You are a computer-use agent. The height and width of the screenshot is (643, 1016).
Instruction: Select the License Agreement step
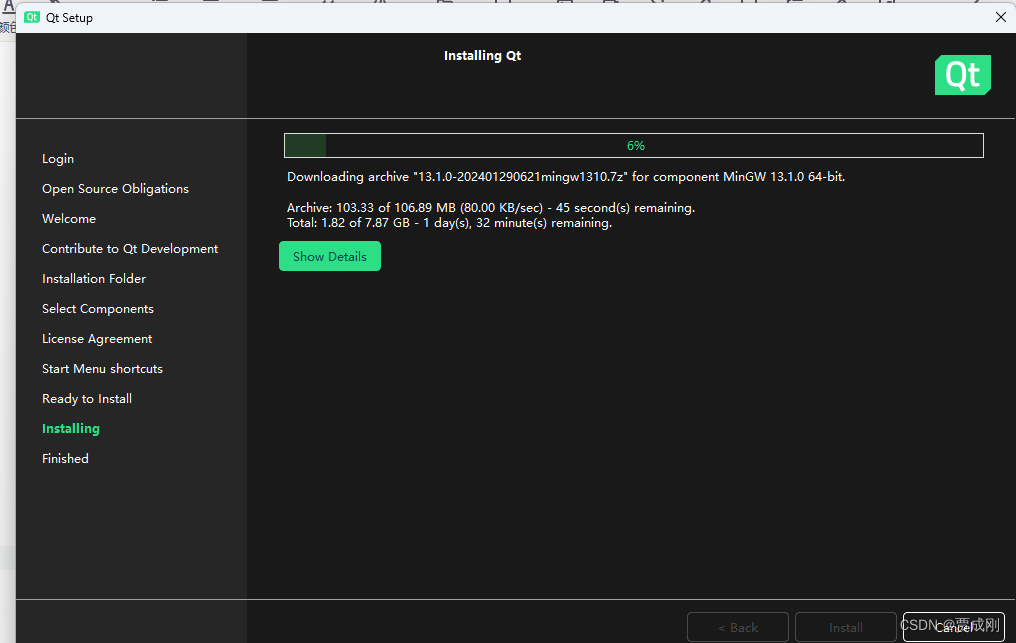97,338
